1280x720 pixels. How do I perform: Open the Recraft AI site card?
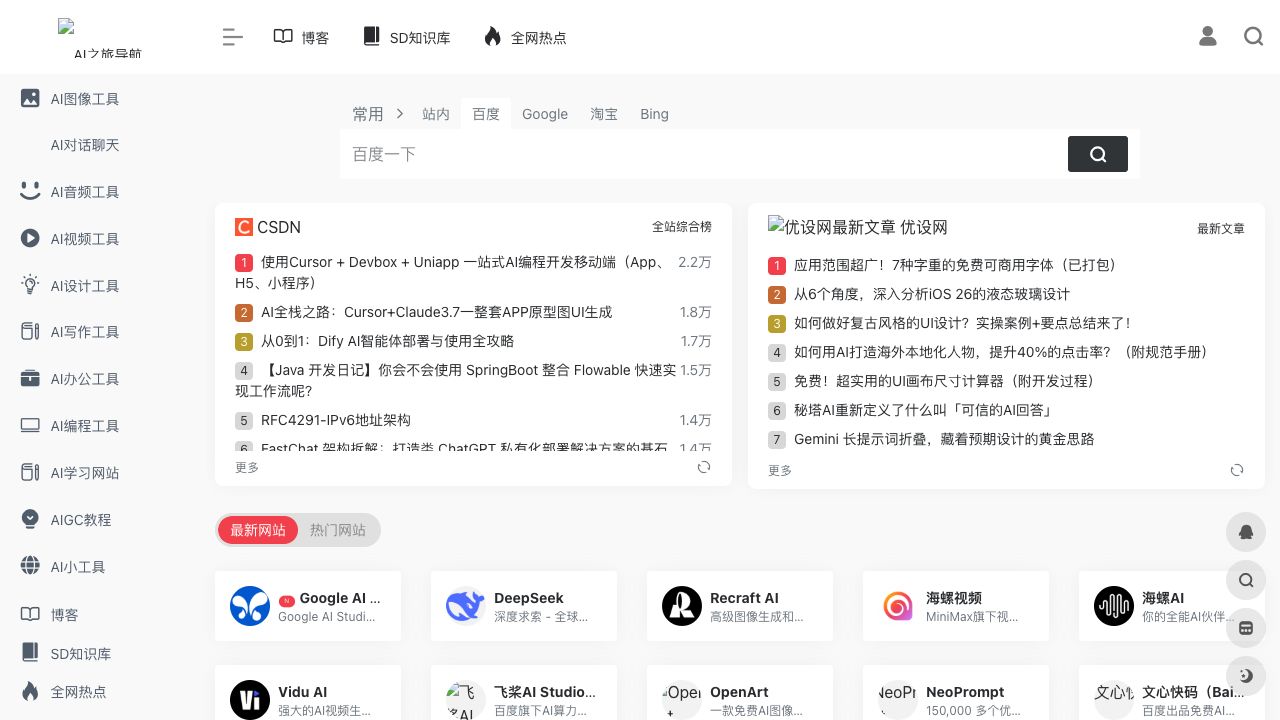(x=739, y=606)
